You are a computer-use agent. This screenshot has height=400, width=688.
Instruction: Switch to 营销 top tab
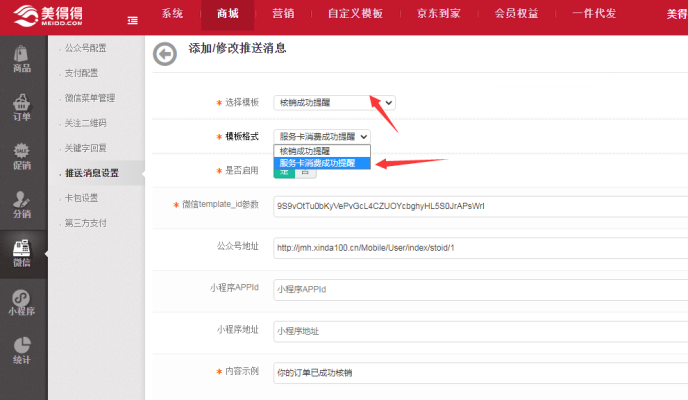point(283,14)
